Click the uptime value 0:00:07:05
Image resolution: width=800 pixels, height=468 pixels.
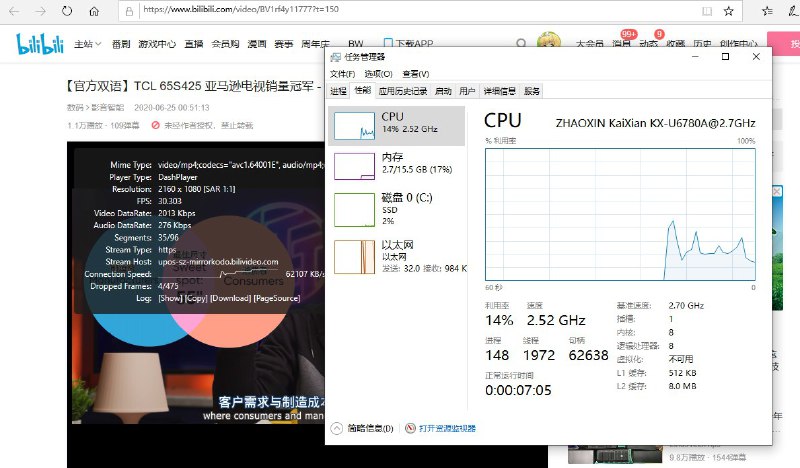pyautogui.click(x=518, y=390)
